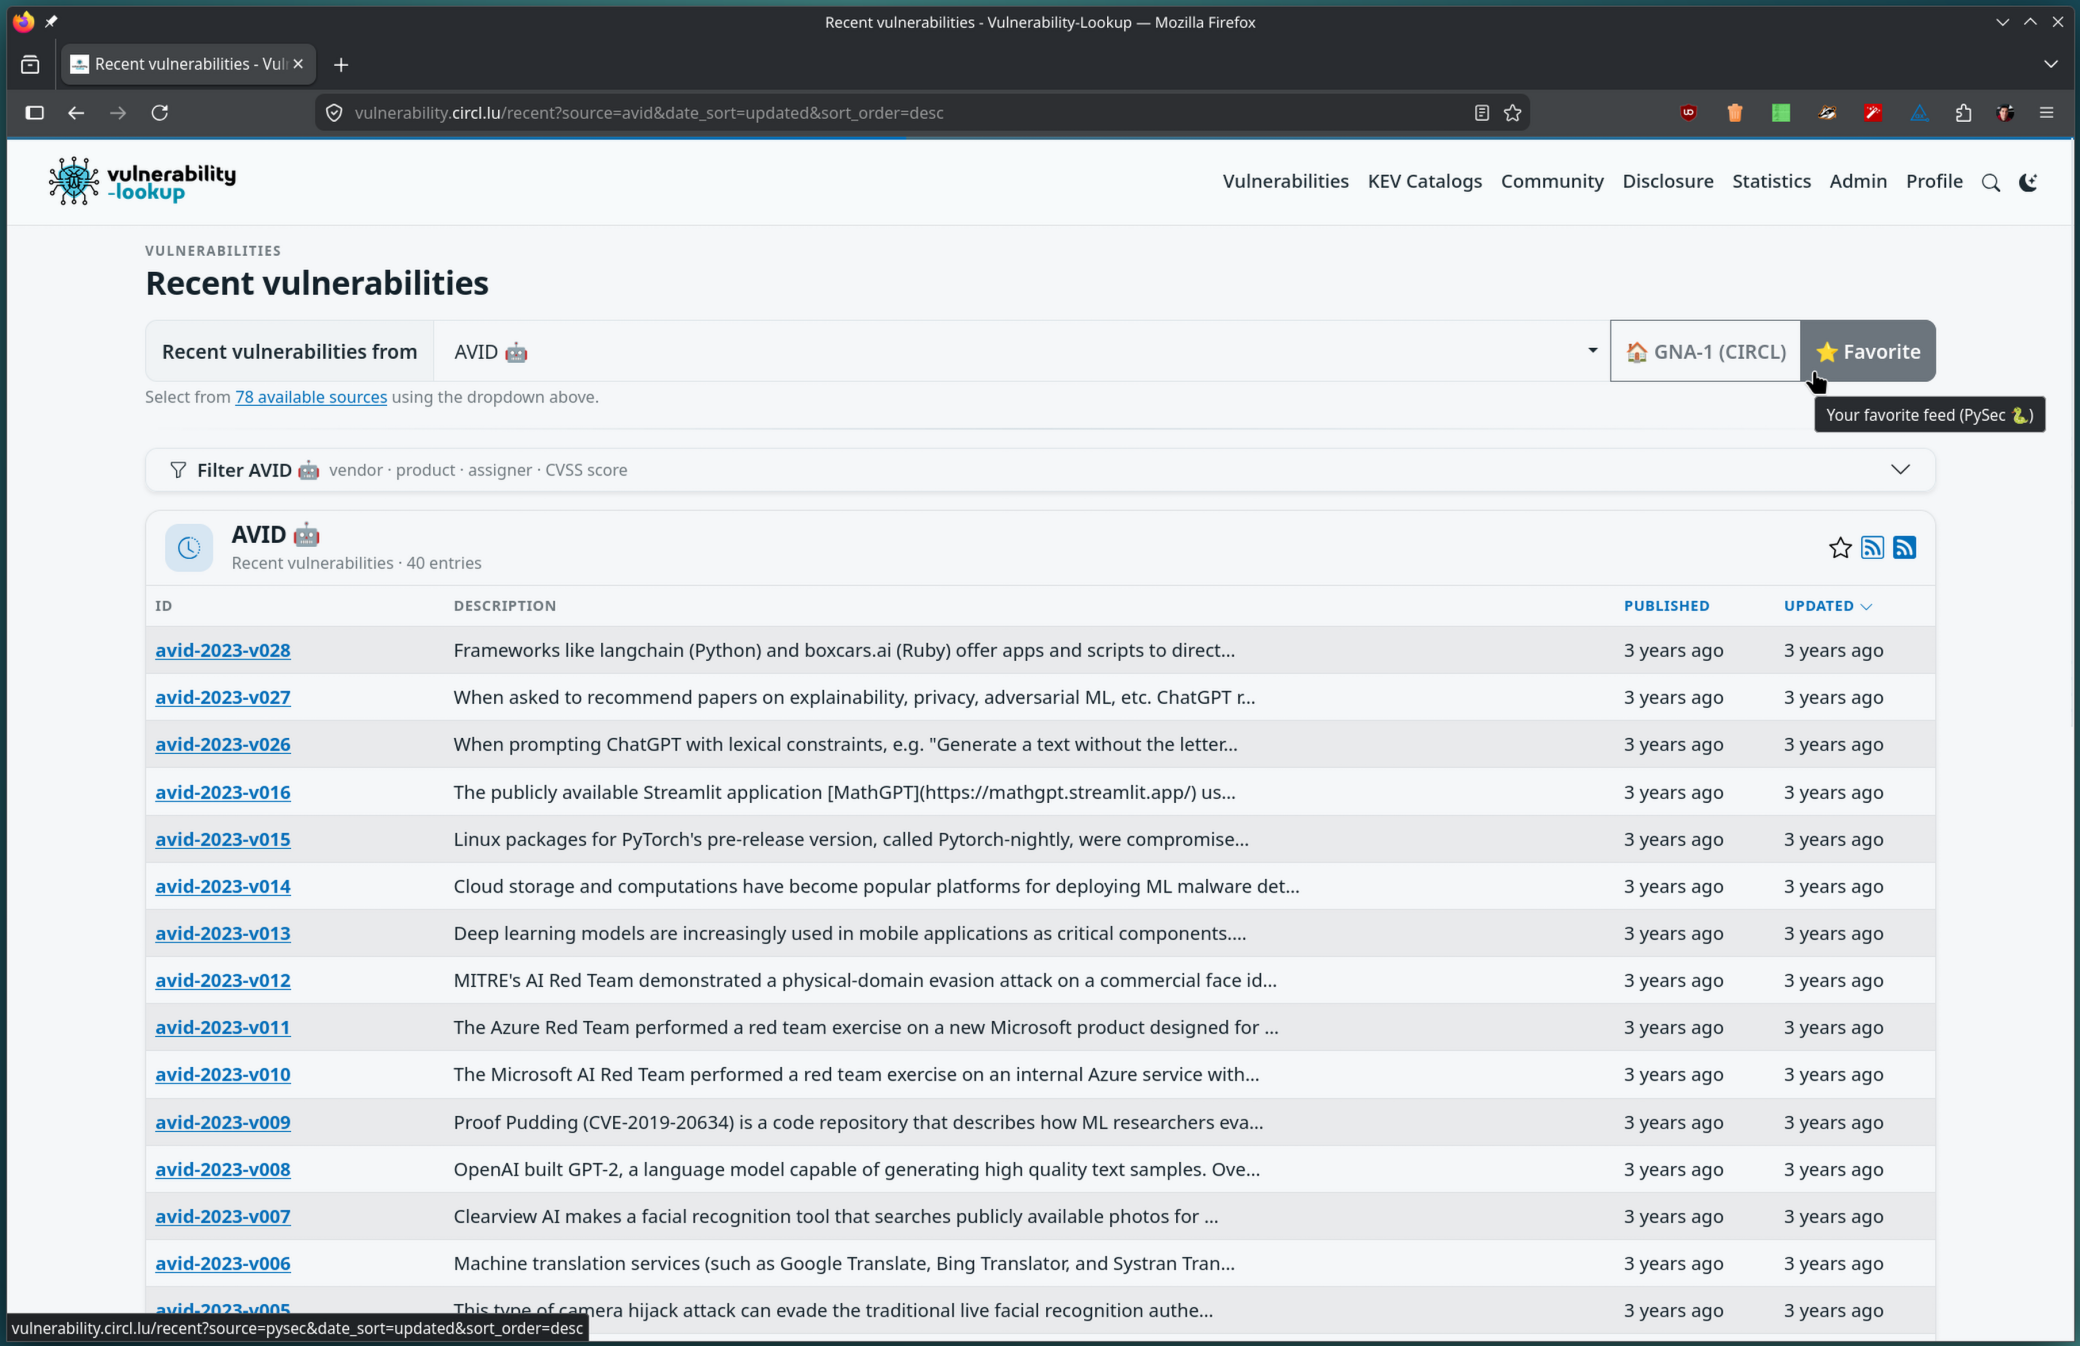
Task: Click the orange trash extension icon
Action: (1734, 113)
